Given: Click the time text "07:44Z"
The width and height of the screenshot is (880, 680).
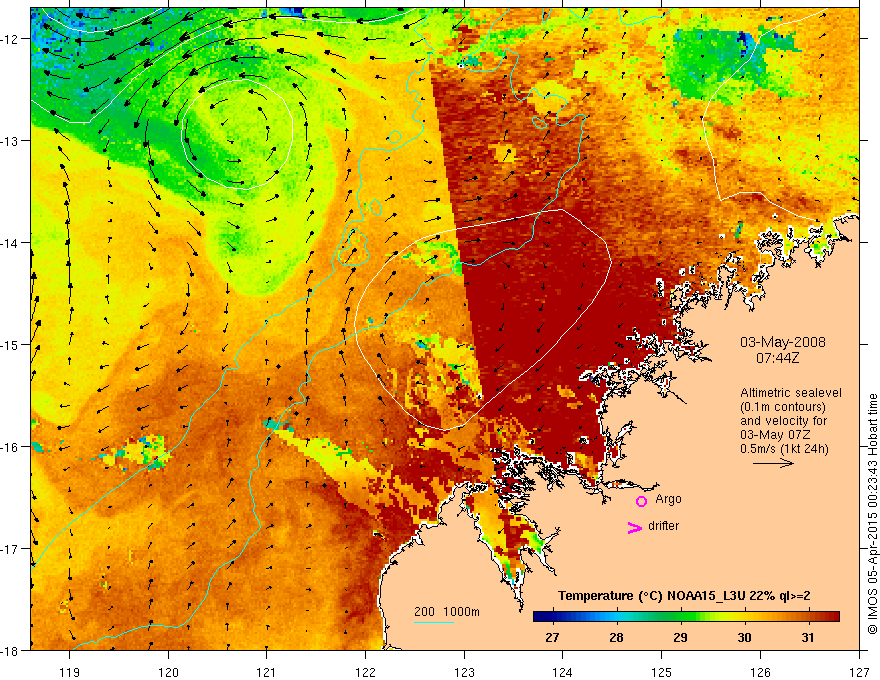Looking at the screenshot, I should tap(777, 357).
